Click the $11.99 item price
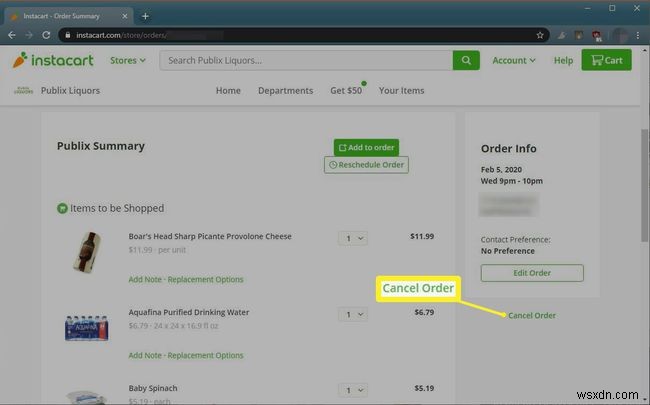The image size is (650, 405). 422,236
